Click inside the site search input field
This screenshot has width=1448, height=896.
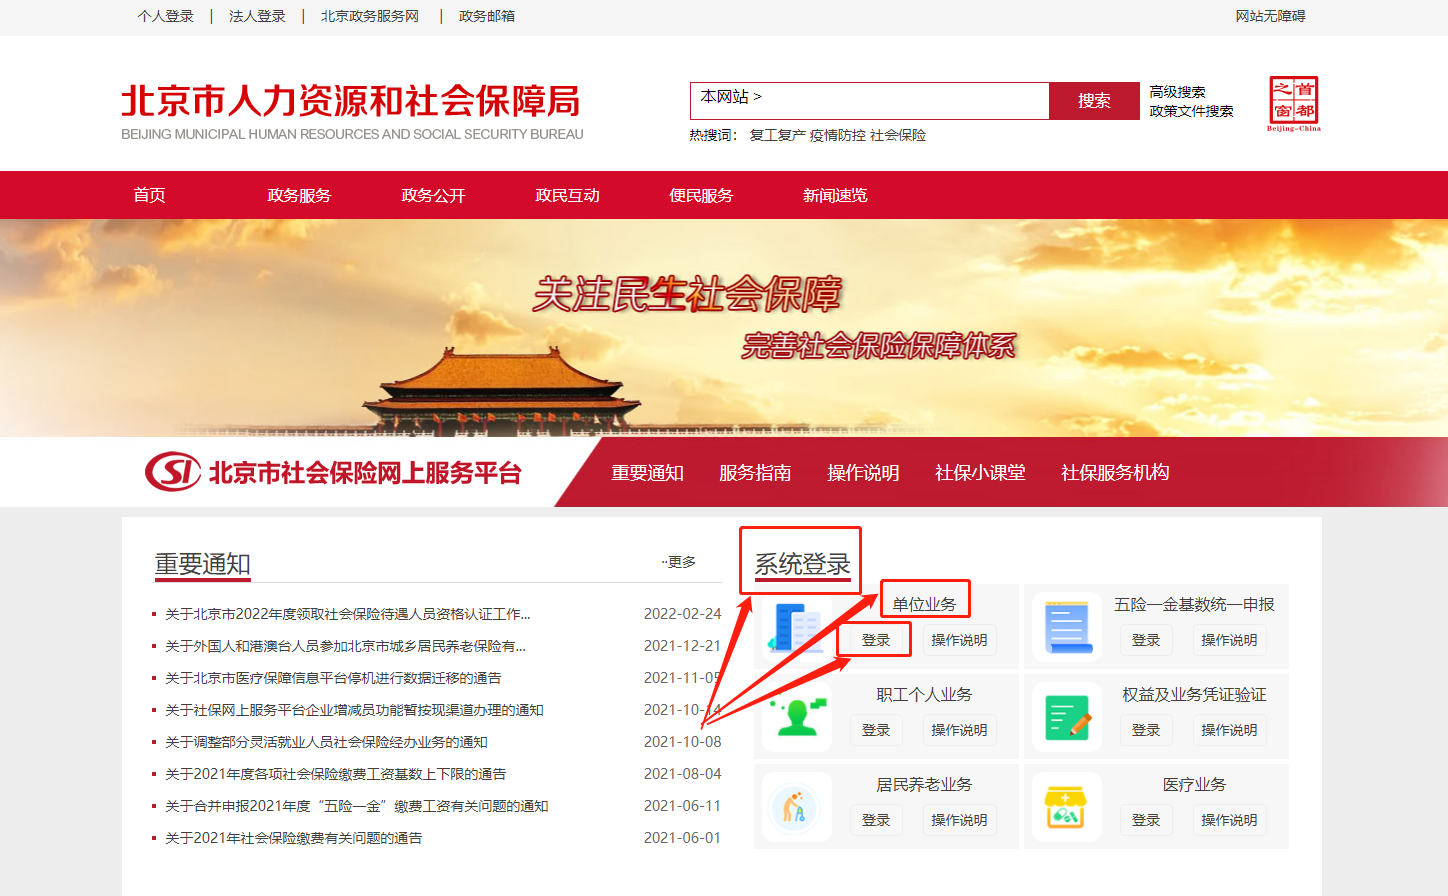pyautogui.click(x=900, y=100)
